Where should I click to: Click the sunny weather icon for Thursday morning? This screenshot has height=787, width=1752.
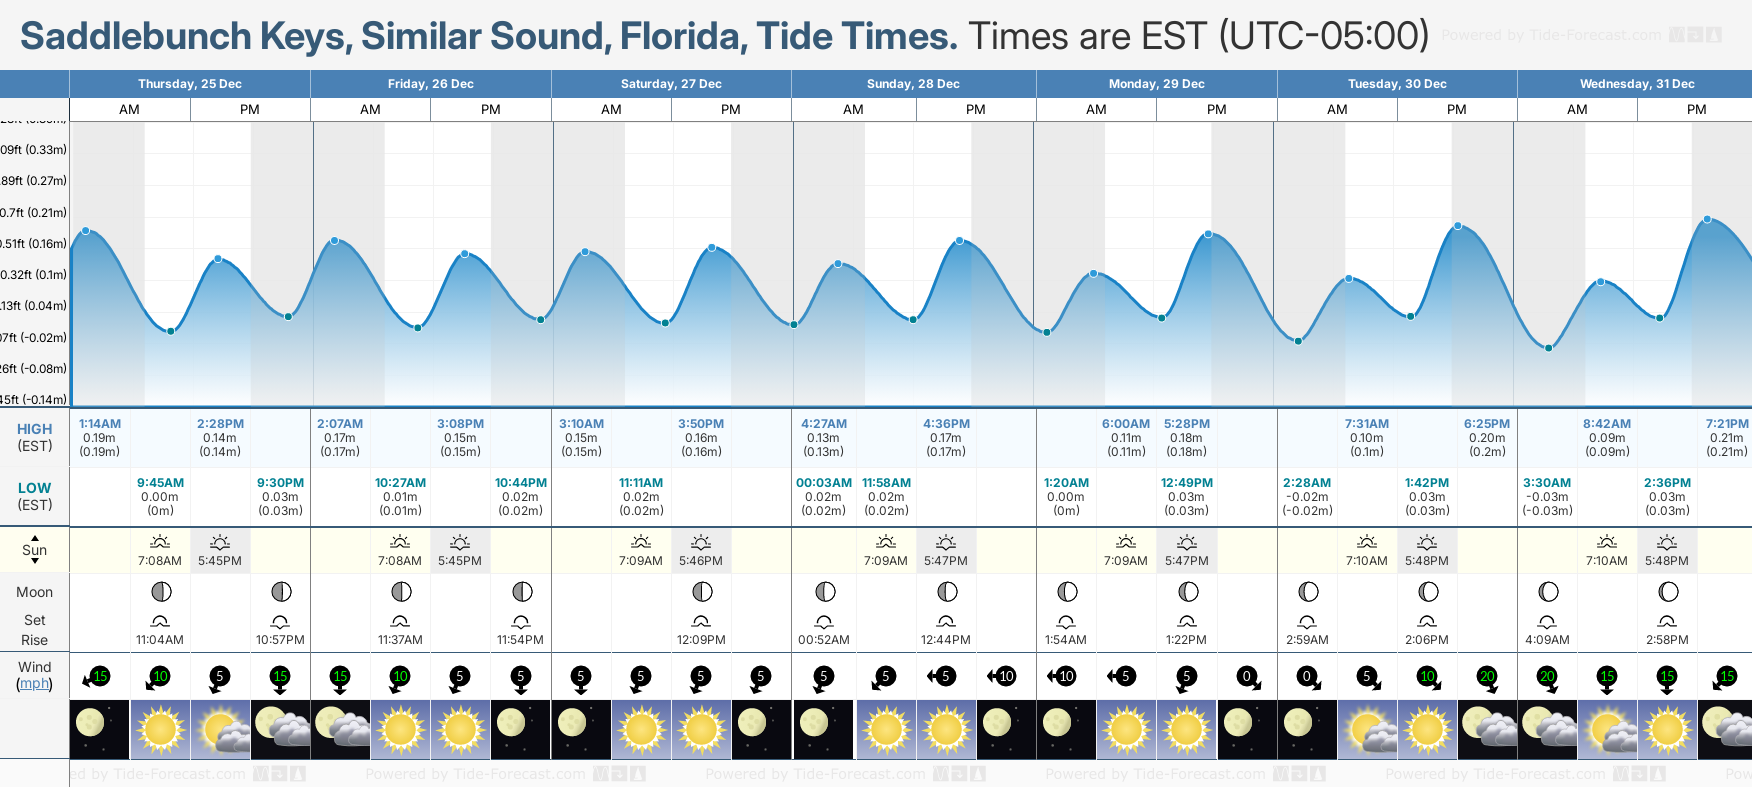pos(160,728)
